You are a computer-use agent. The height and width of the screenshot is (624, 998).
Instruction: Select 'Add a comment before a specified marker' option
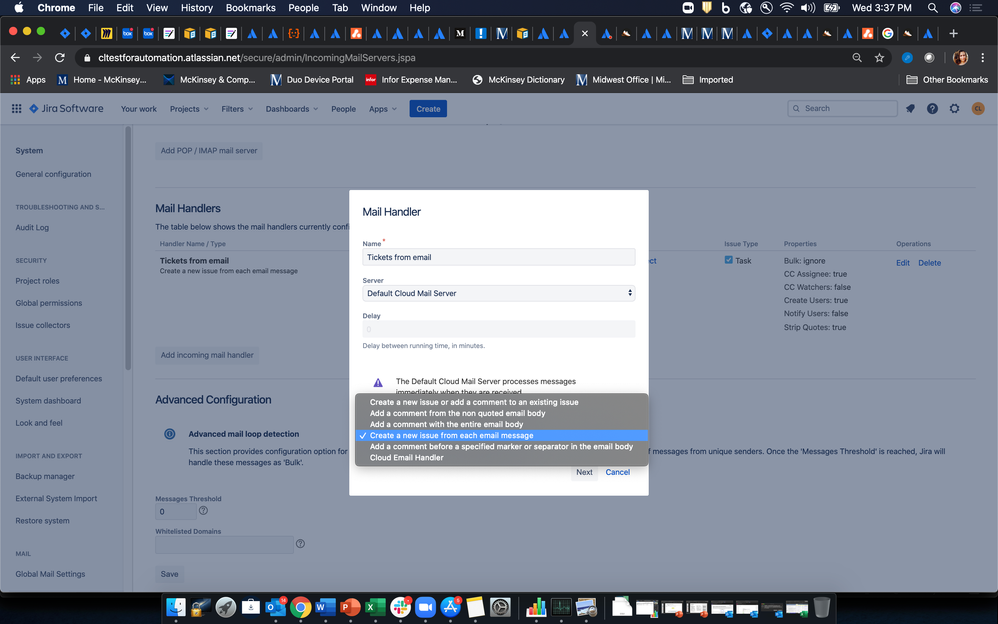click(502, 446)
